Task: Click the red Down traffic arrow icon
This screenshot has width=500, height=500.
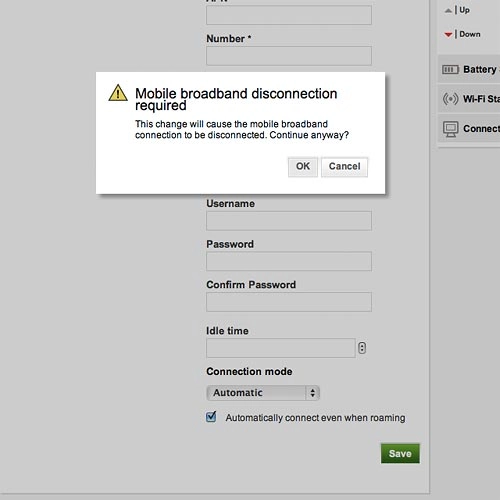Action: click(448, 34)
